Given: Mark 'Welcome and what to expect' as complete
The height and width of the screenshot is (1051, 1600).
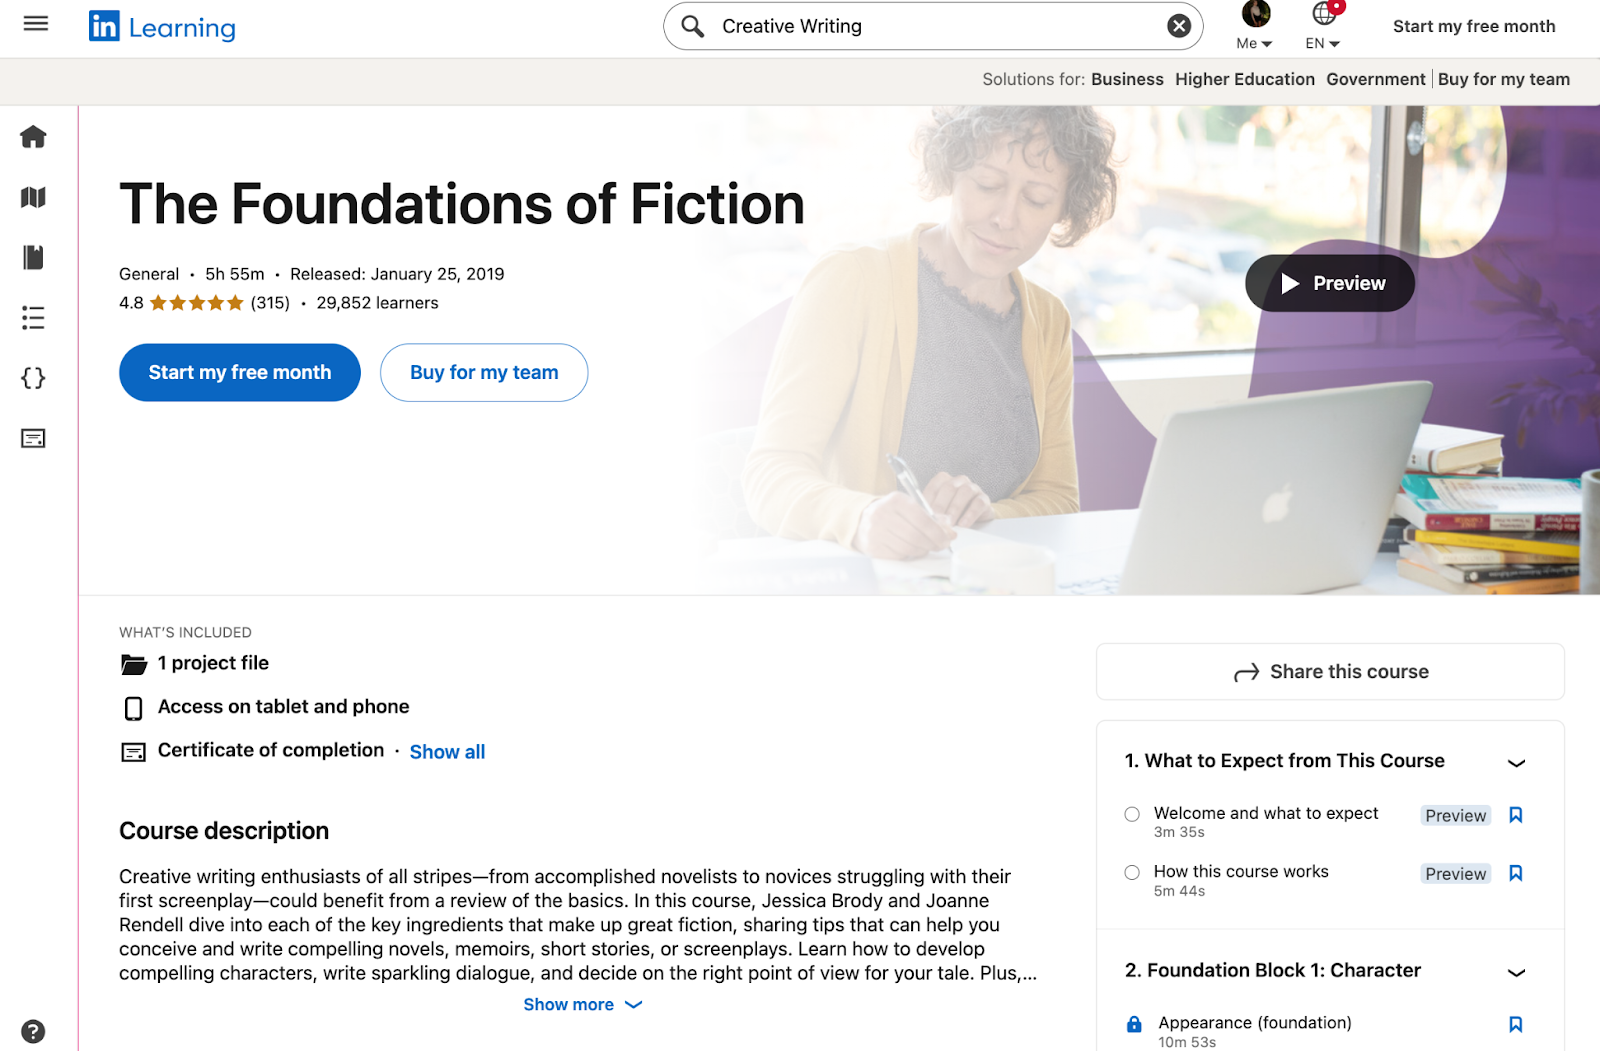Looking at the screenshot, I should (x=1131, y=814).
